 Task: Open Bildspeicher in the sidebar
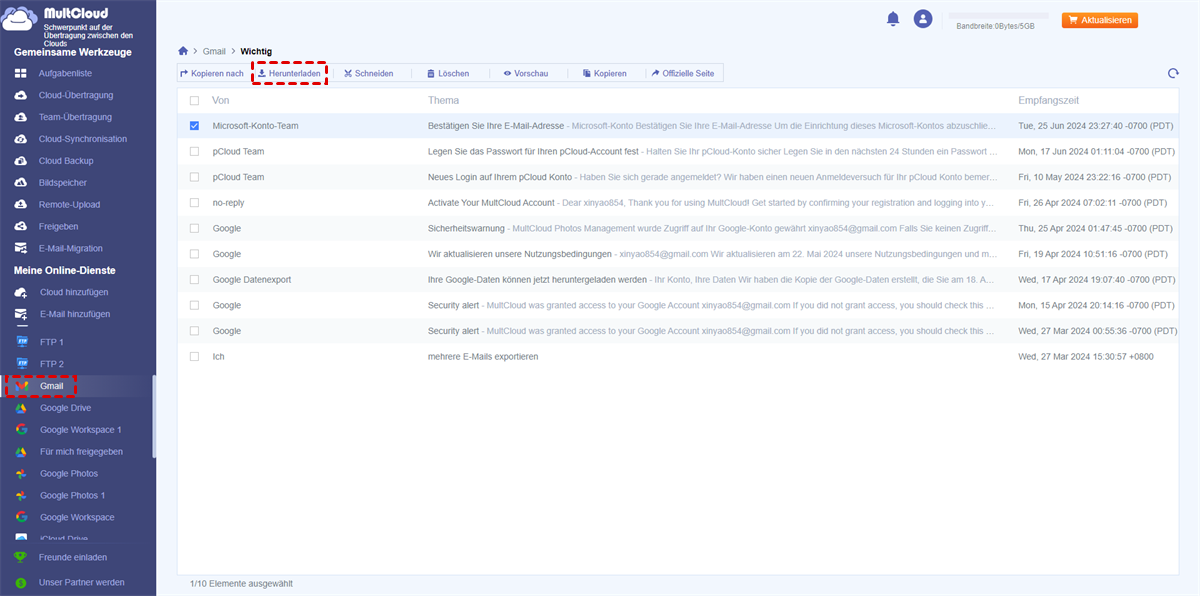[x=63, y=183]
